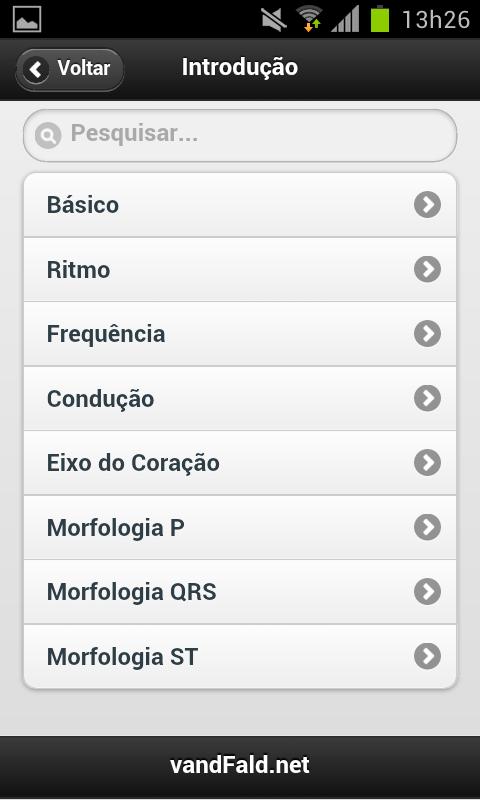480x800 pixels.
Task: Open Morfologia QRS chevron
Action: [x=427, y=591]
